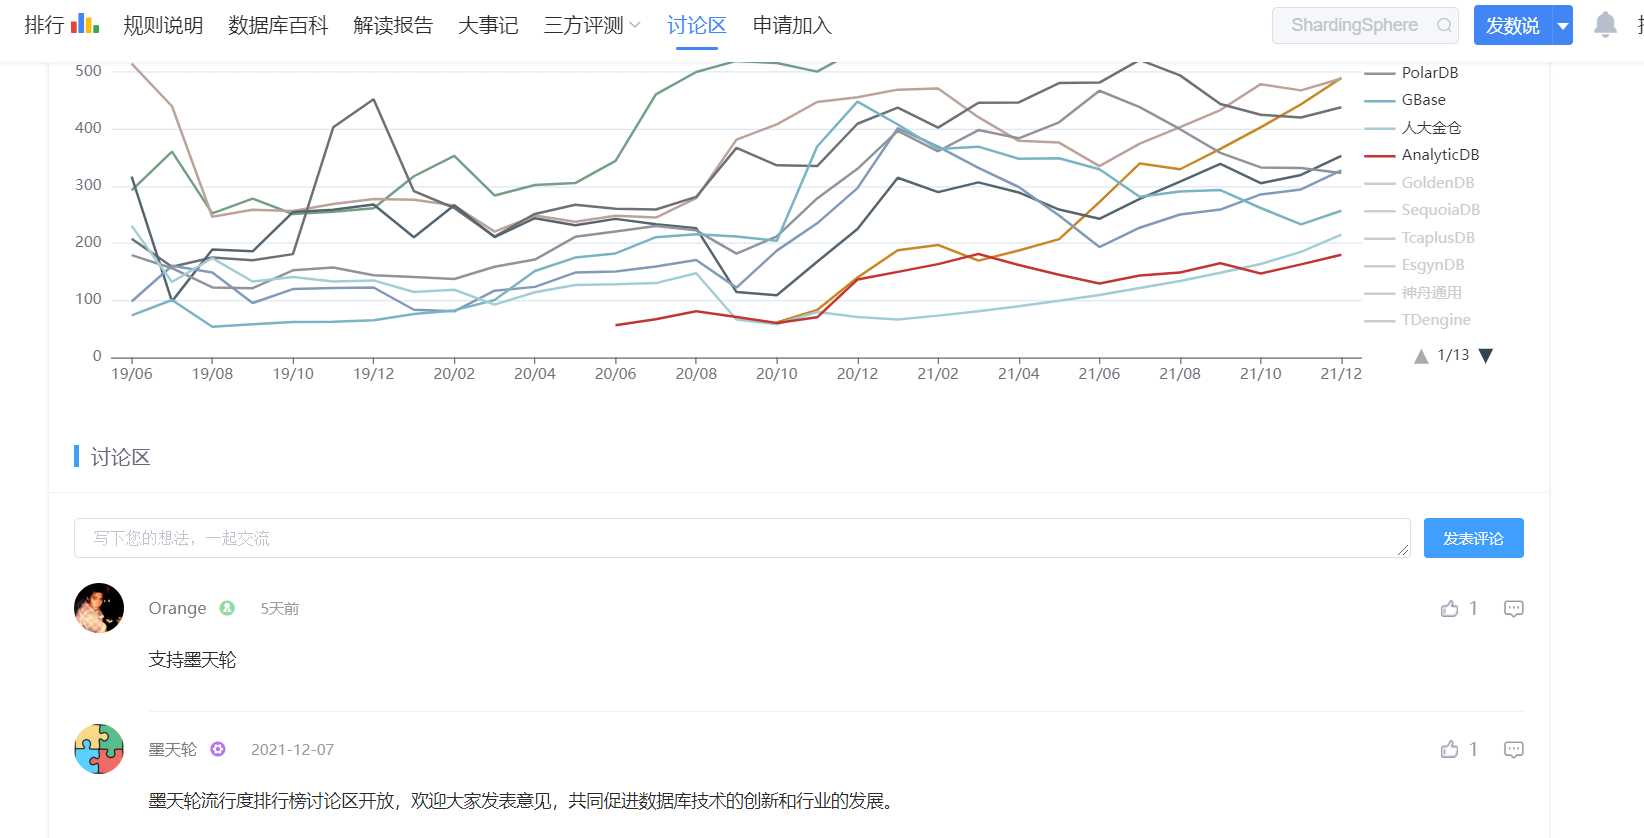
Task: Click the search magnifier icon
Action: [x=1444, y=26]
